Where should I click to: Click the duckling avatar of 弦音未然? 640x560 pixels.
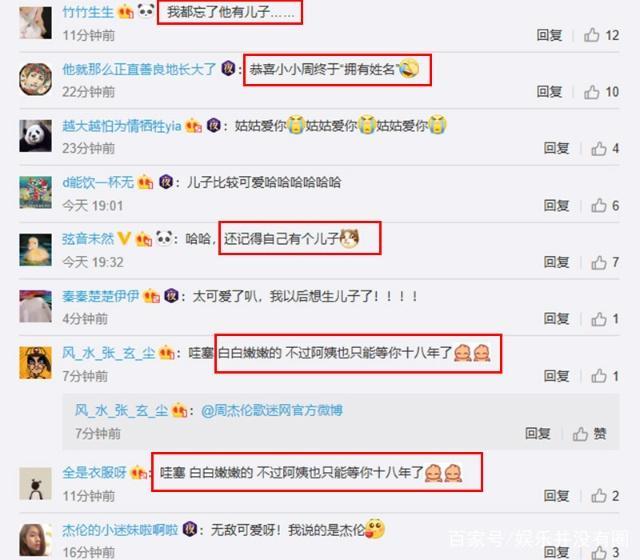click(36, 250)
